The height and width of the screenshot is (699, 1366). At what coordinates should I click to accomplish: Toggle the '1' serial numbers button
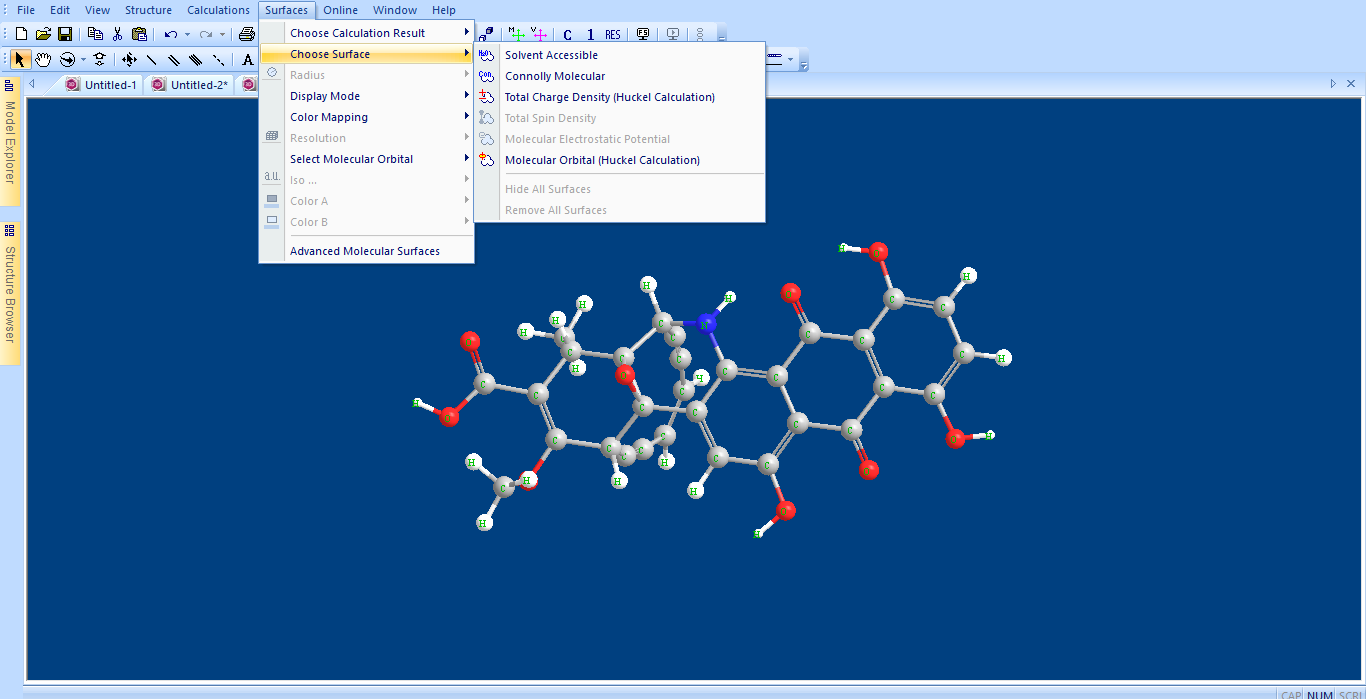pyautogui.click(x=590, y=35)
